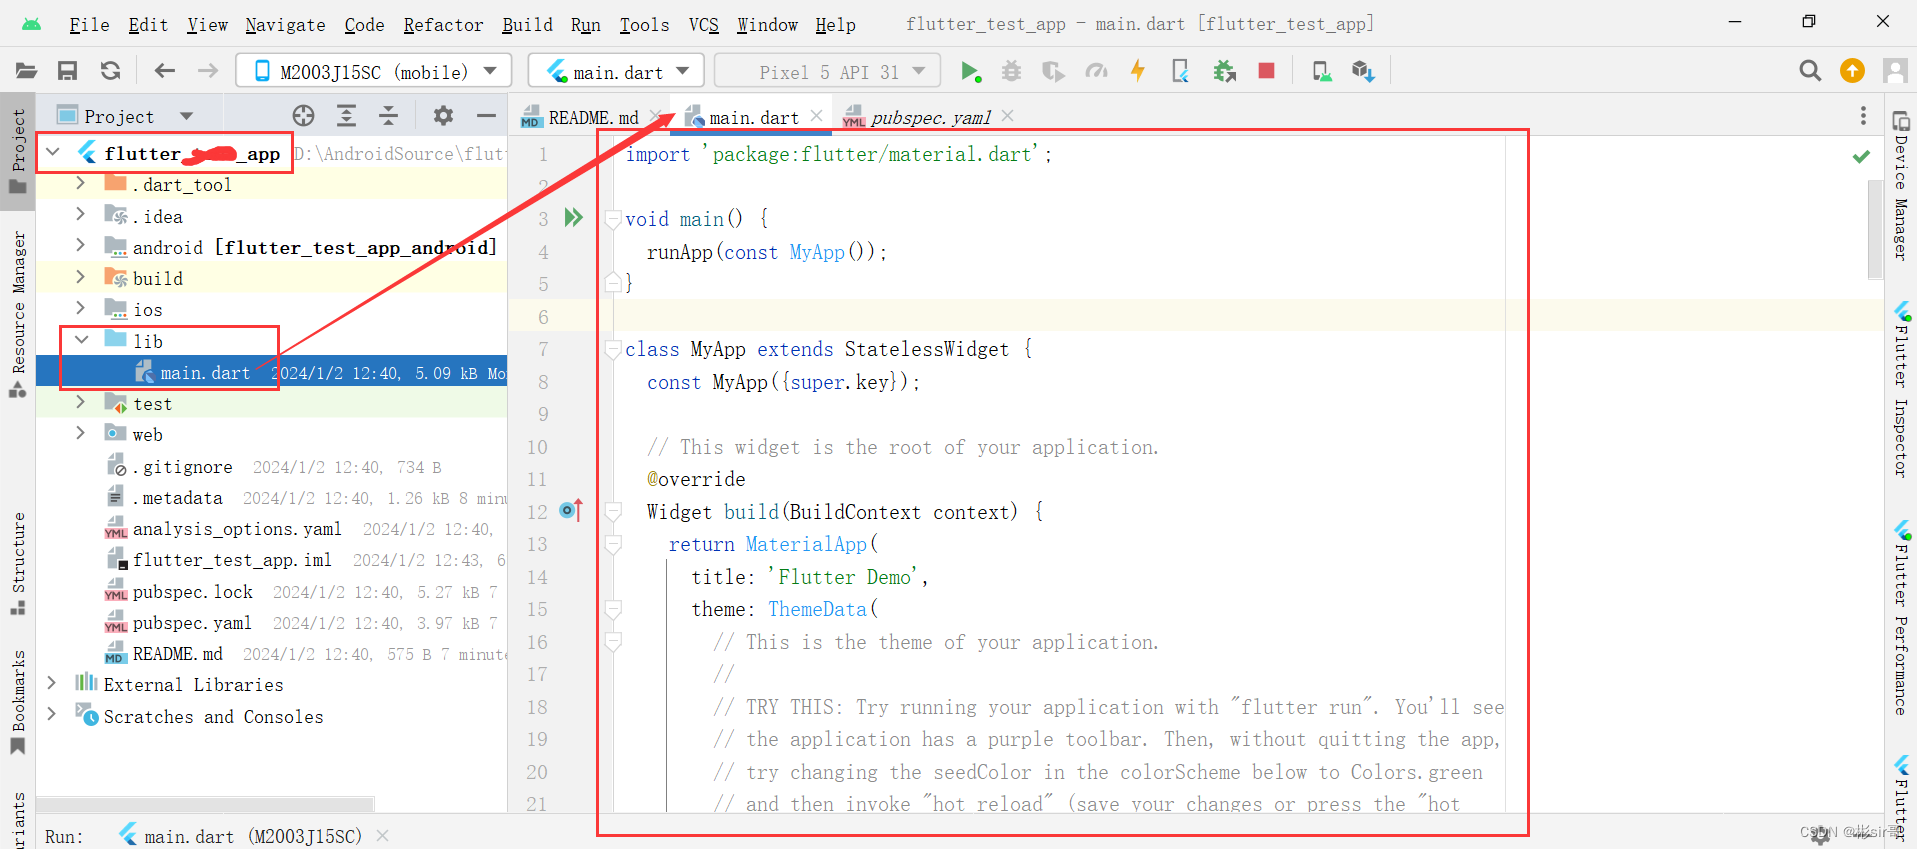Close the main.dart Run tab at bottom
The width and height of the screenshot is (1917, 849).
point(382,836)
